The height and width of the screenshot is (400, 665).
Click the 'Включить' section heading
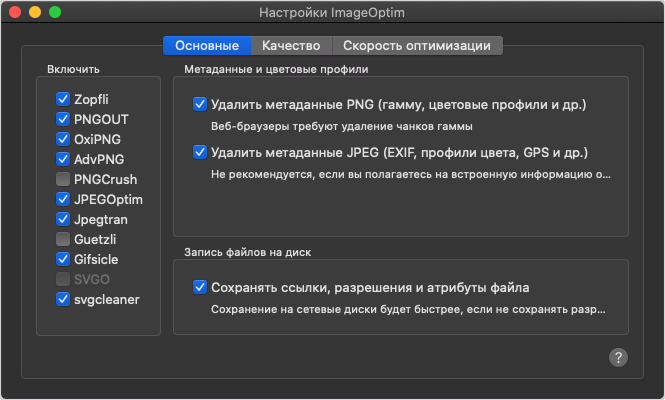(x=73, y=69)
